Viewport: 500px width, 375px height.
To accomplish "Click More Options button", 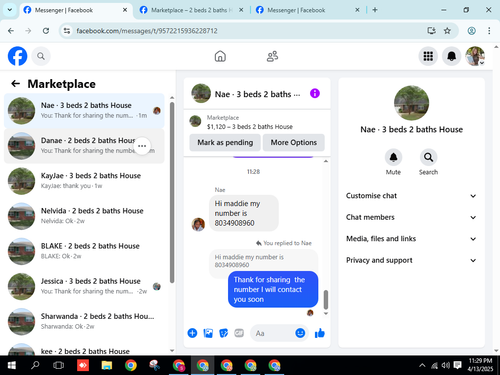I will 294,142.
